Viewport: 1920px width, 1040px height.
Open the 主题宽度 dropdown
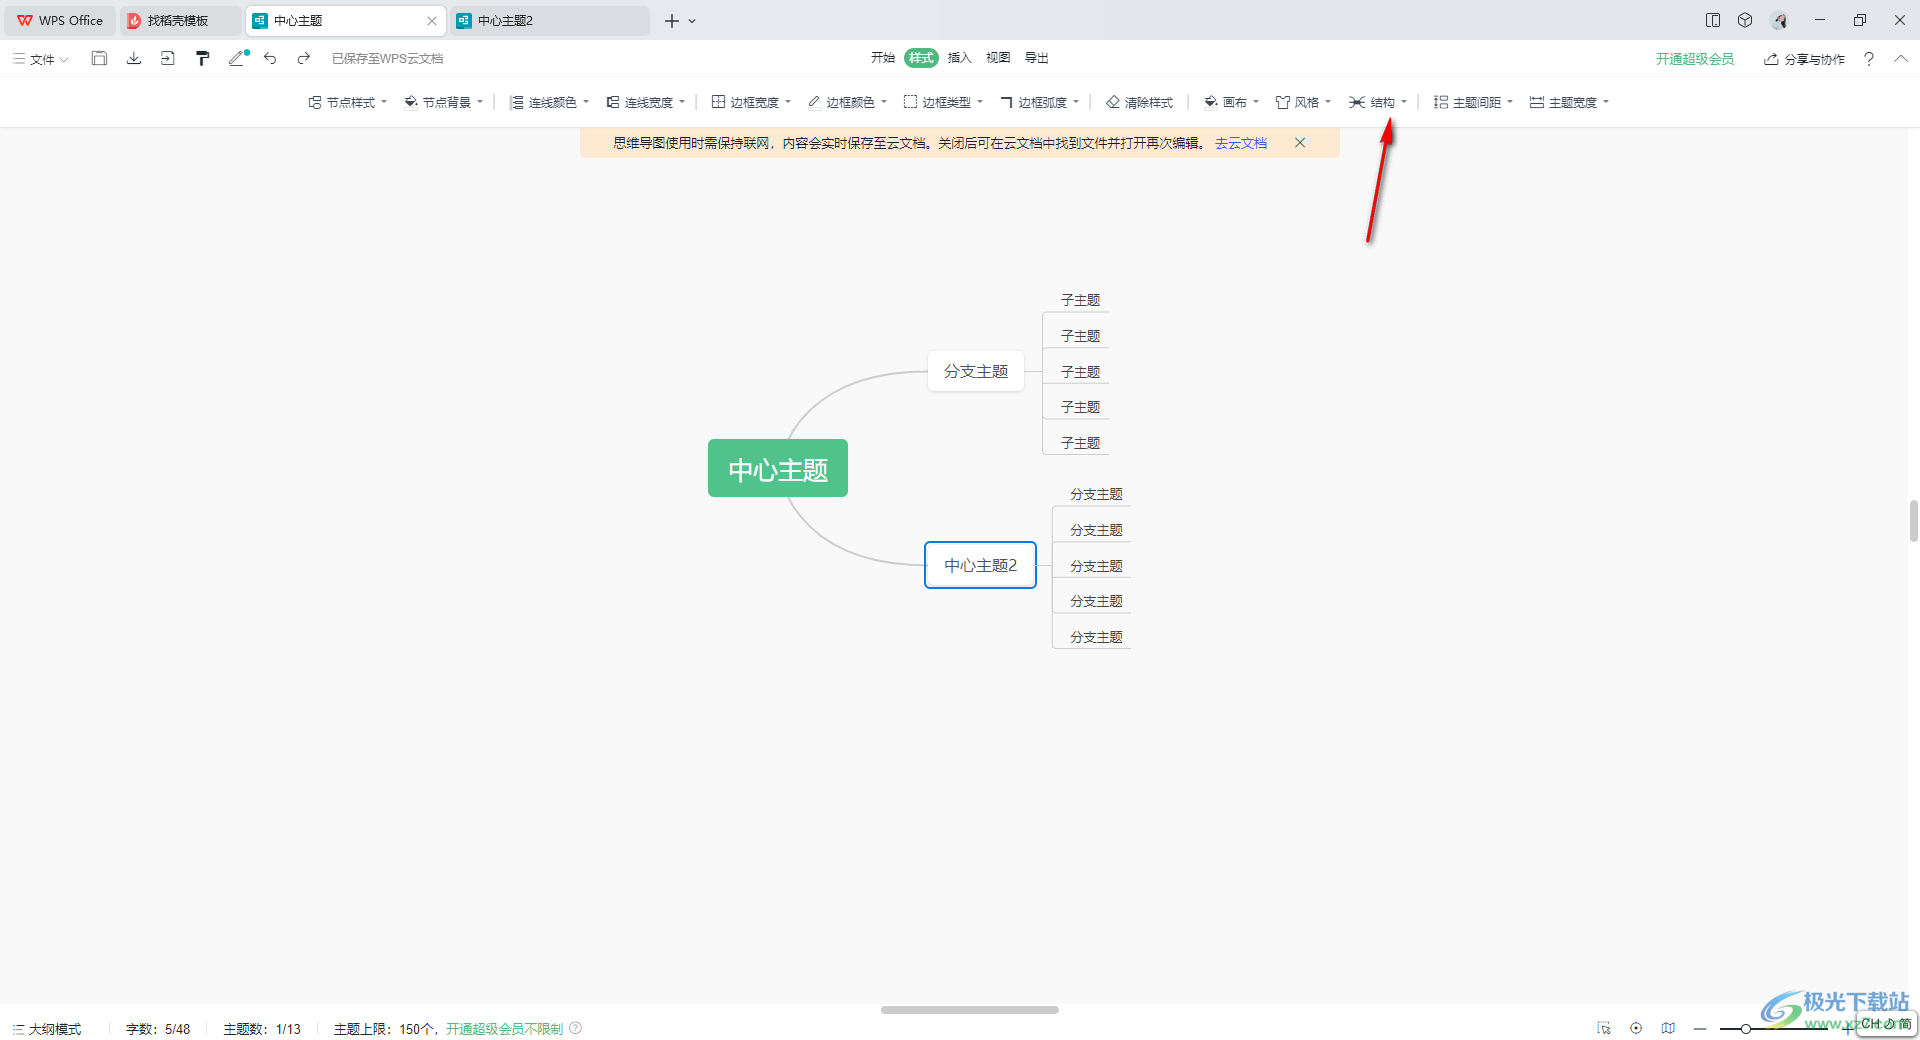click(1569, 102)
